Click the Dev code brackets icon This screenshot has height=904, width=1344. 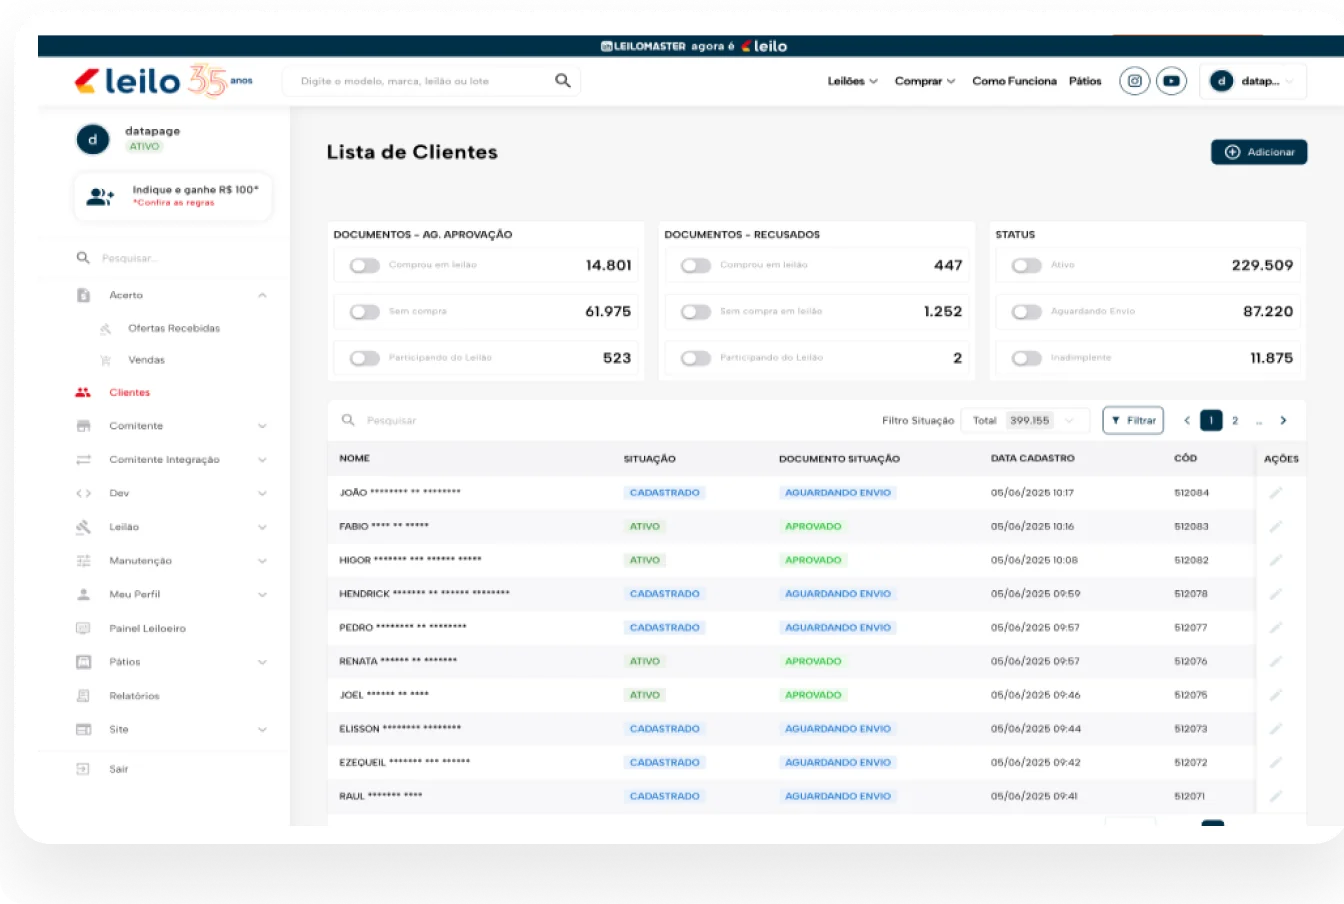(x=84, y=493)
